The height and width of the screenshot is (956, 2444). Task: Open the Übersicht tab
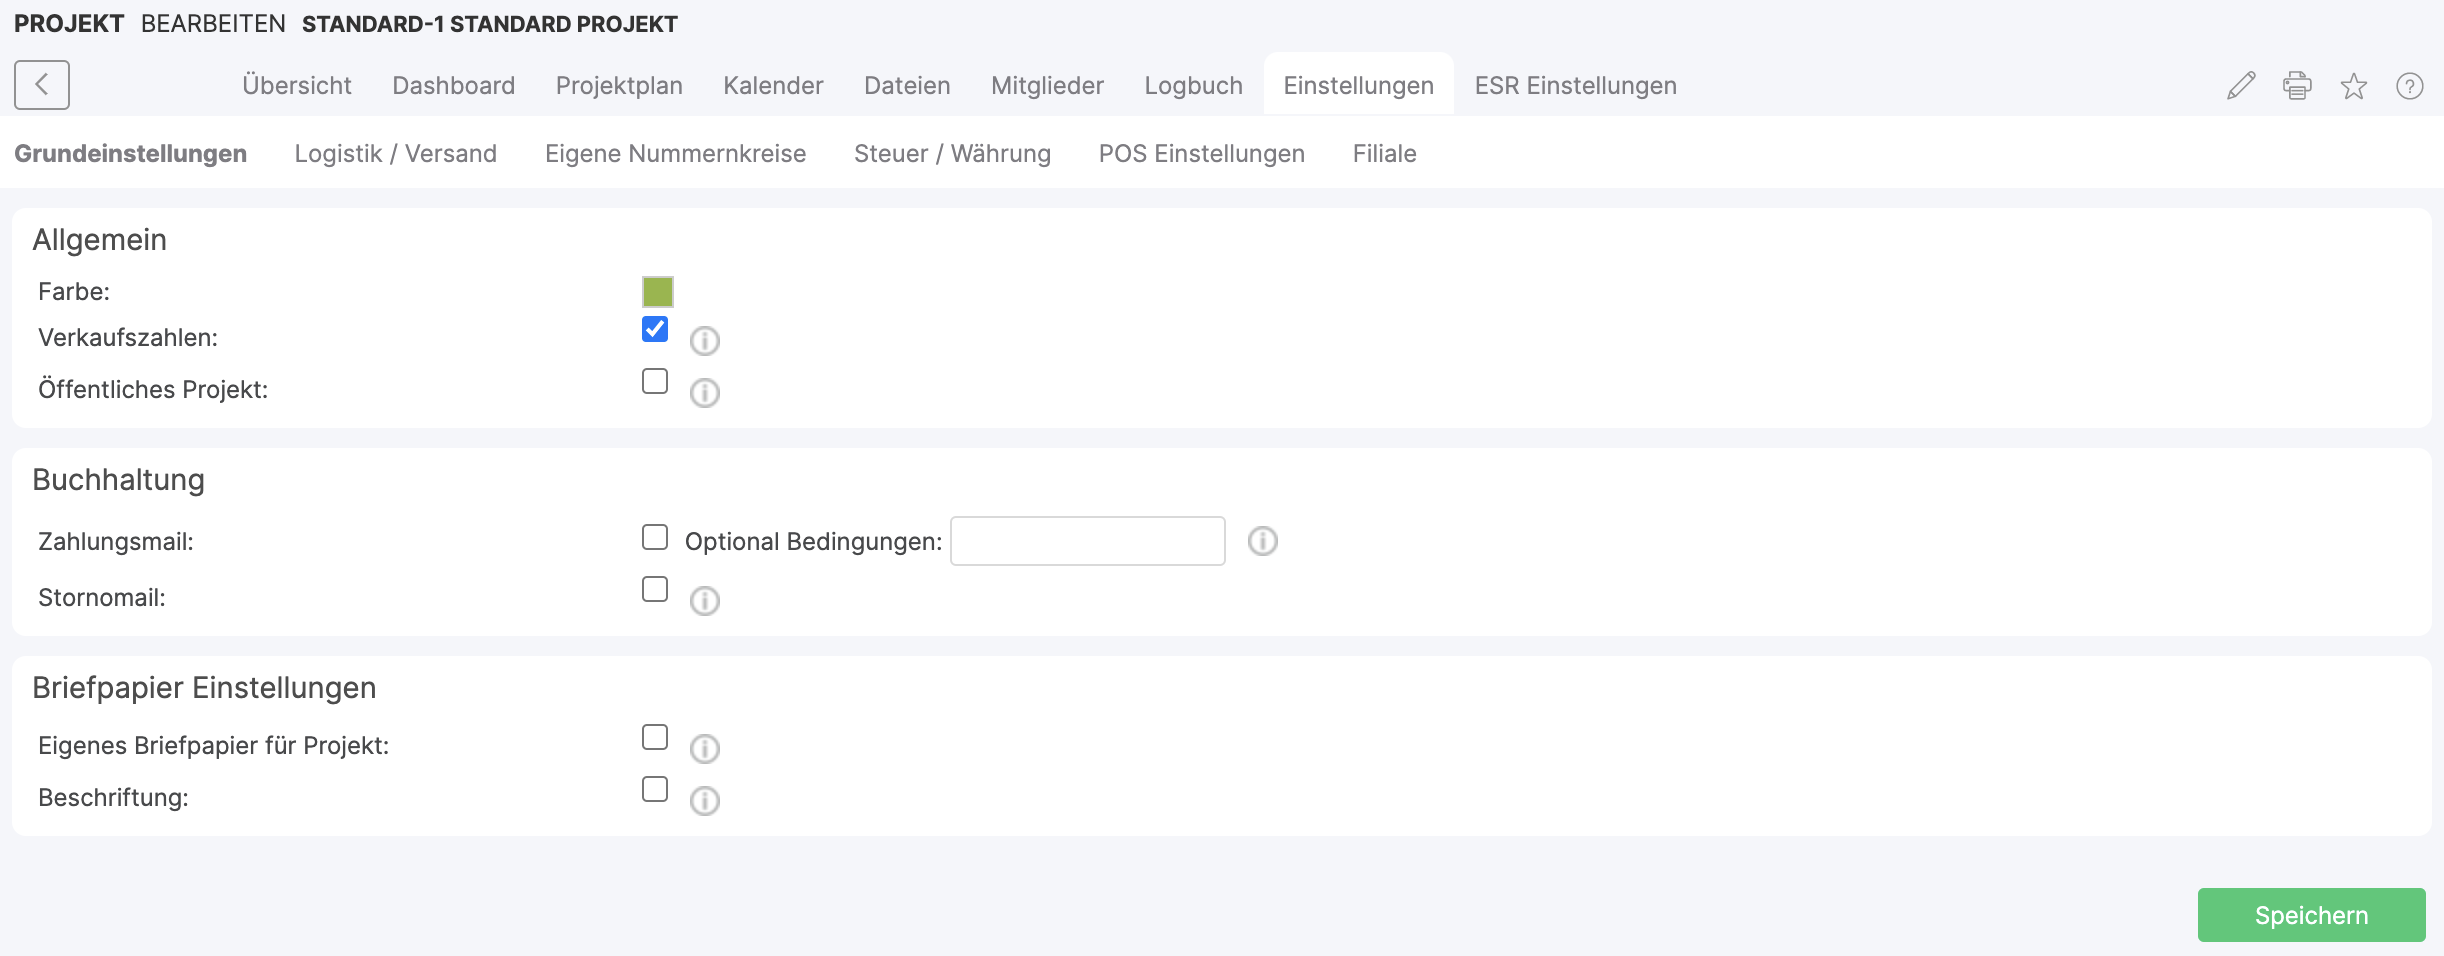click(x=297, y=86)
